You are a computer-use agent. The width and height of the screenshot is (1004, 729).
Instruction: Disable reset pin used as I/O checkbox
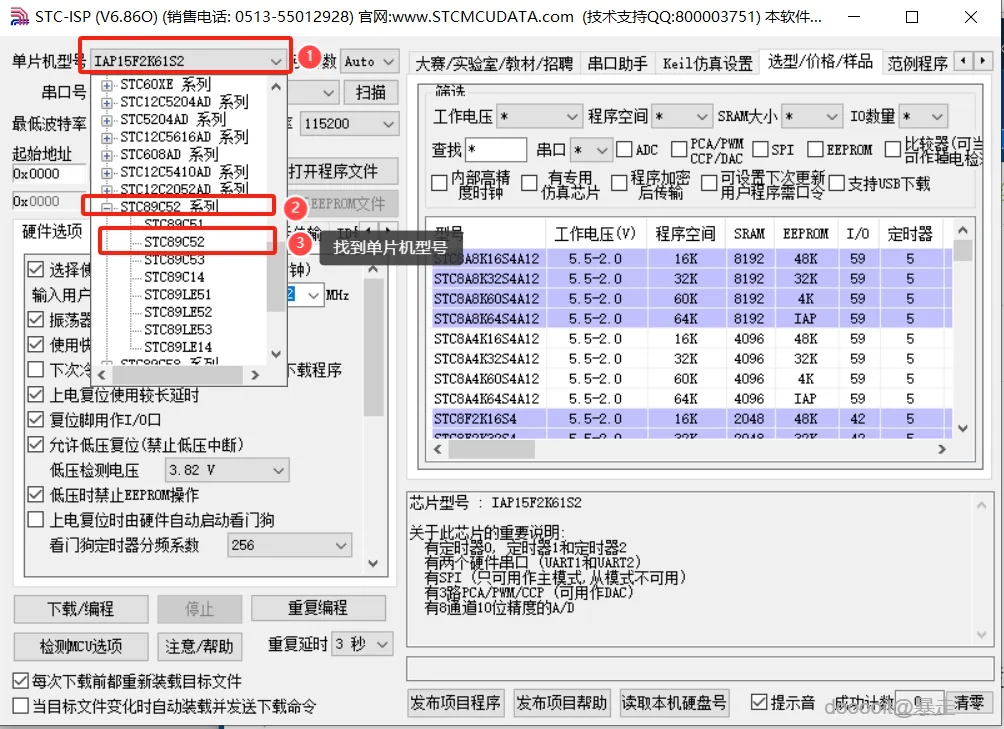point(36,420)
